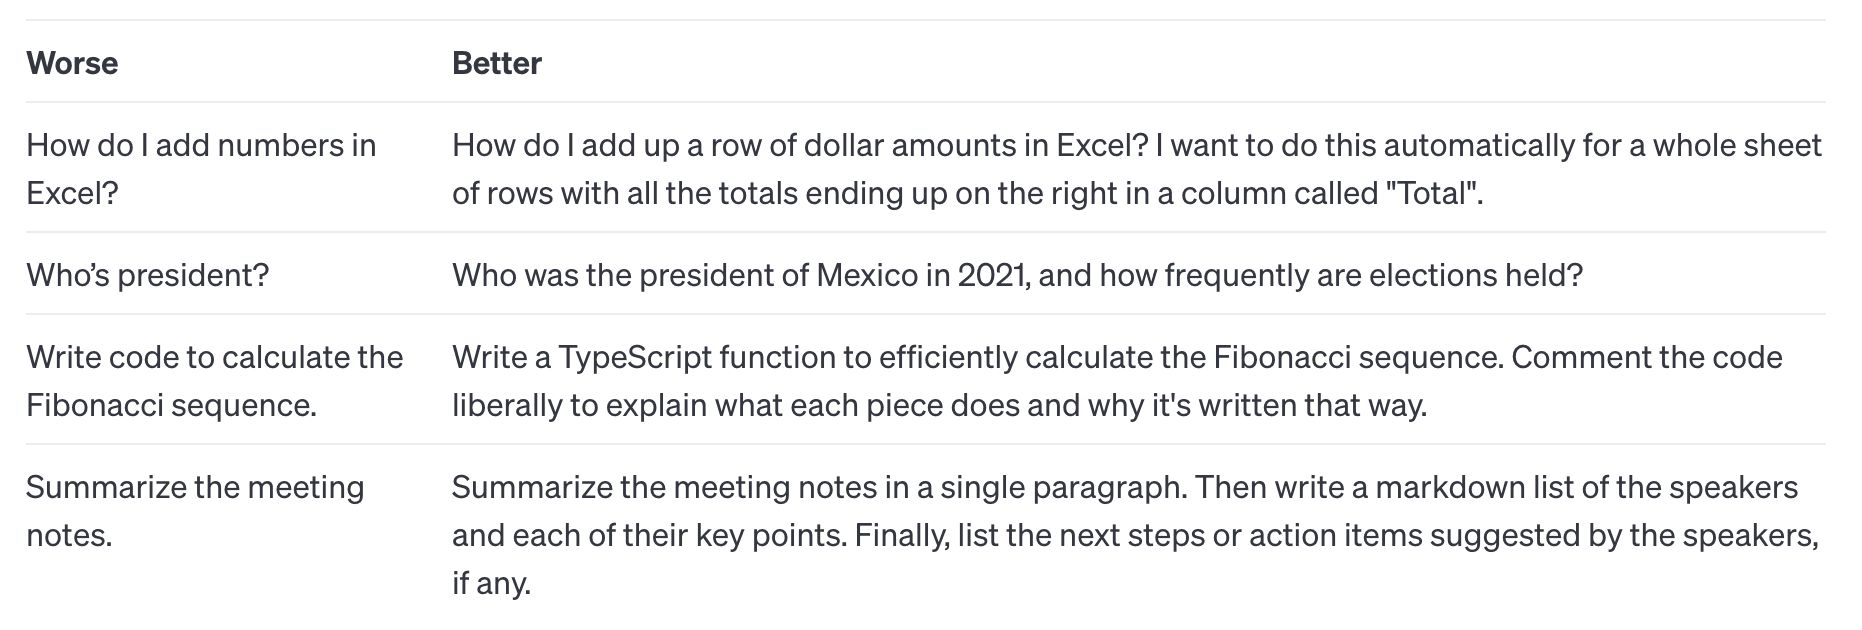Click the trailing text "if any."

click(x=491, y=582)
